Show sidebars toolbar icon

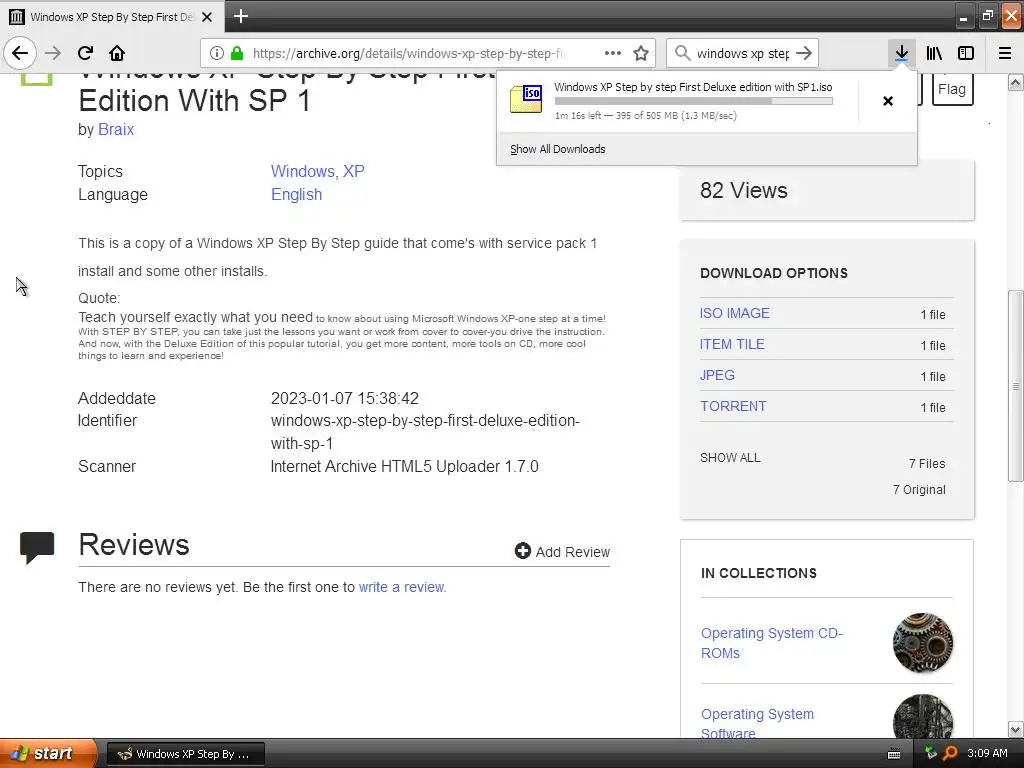tap(966, 53)
